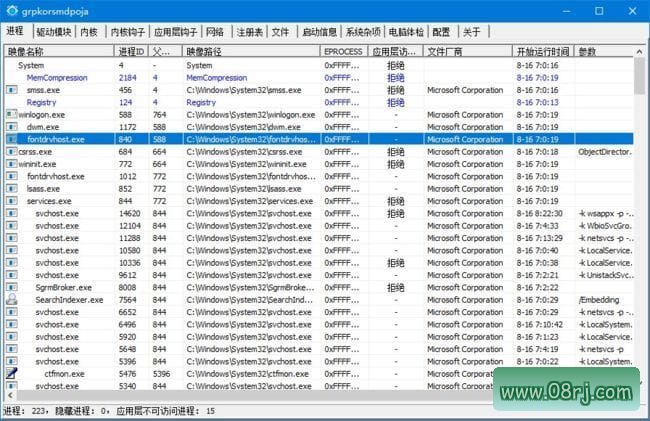Click the icon of svchost.exe PID 10580
Image resolution: width=650 pixels, height=421 pixels.
click(12, 250)
